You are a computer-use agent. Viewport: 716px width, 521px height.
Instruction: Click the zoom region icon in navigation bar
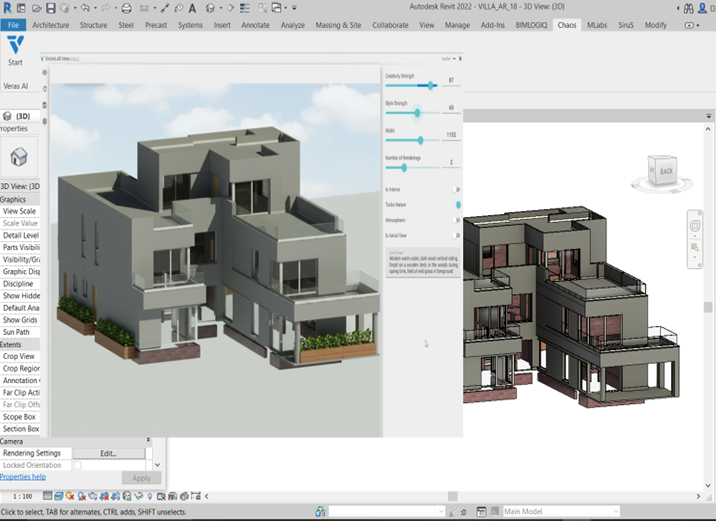coord(695,247)
